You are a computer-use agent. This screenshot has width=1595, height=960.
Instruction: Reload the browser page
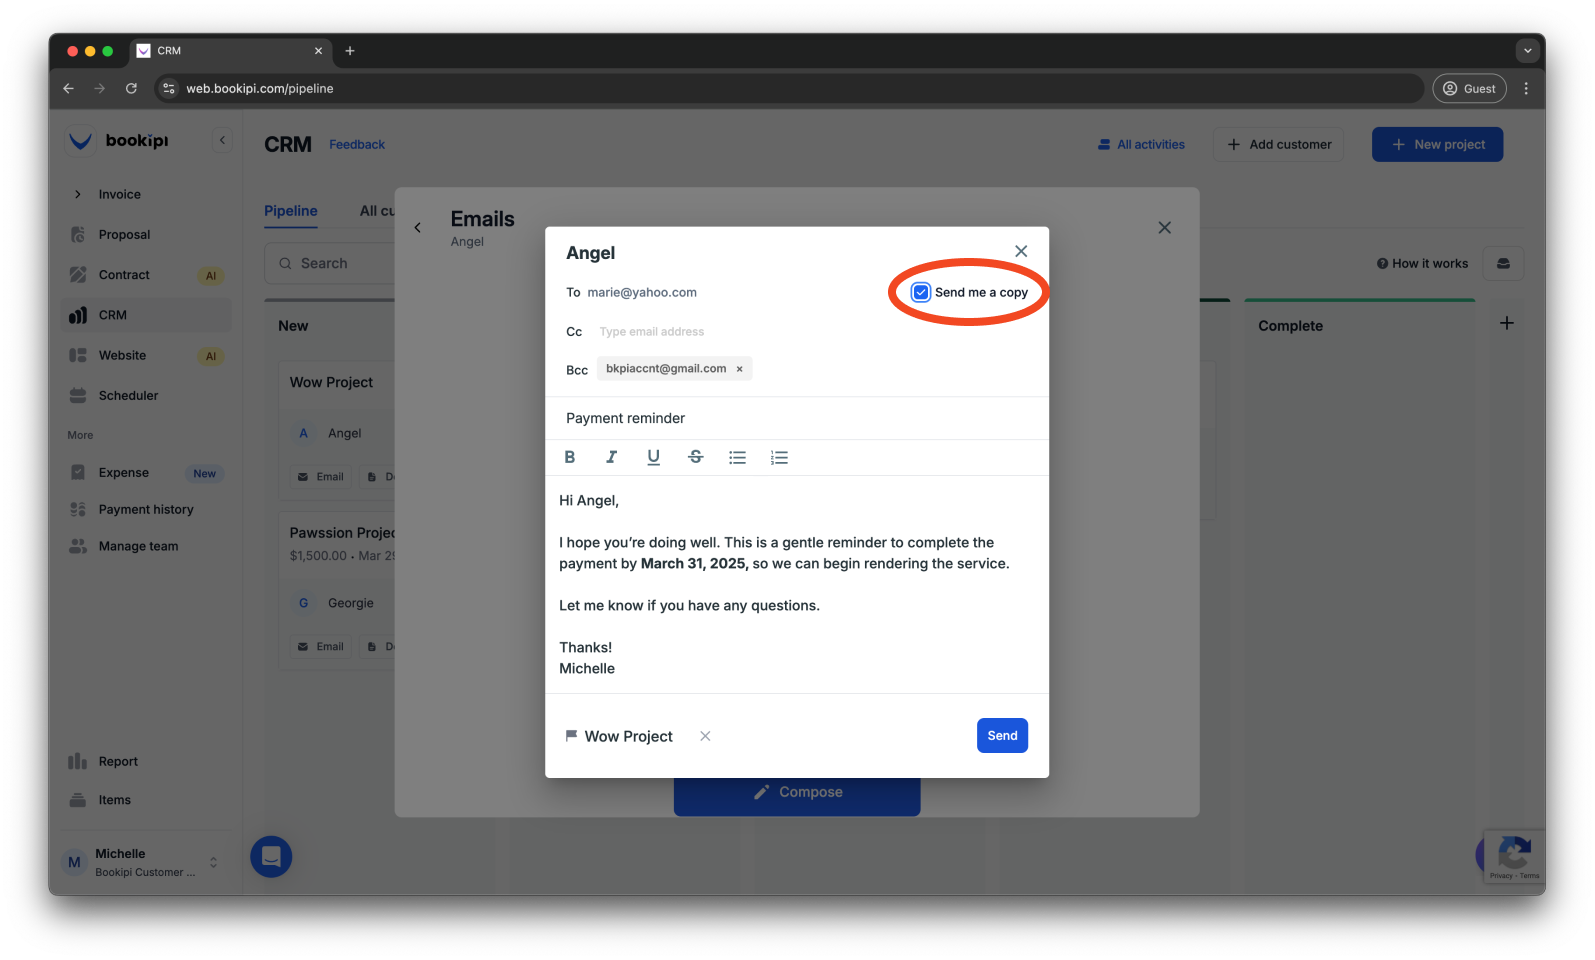click(x=131, y=88)
